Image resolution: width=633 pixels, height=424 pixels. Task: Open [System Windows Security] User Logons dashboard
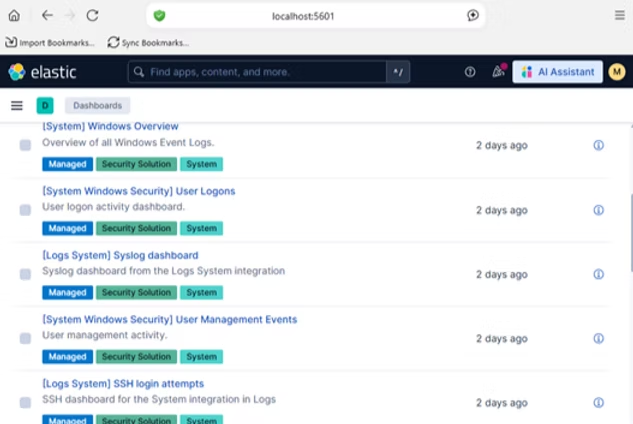[x=138, y=191]
